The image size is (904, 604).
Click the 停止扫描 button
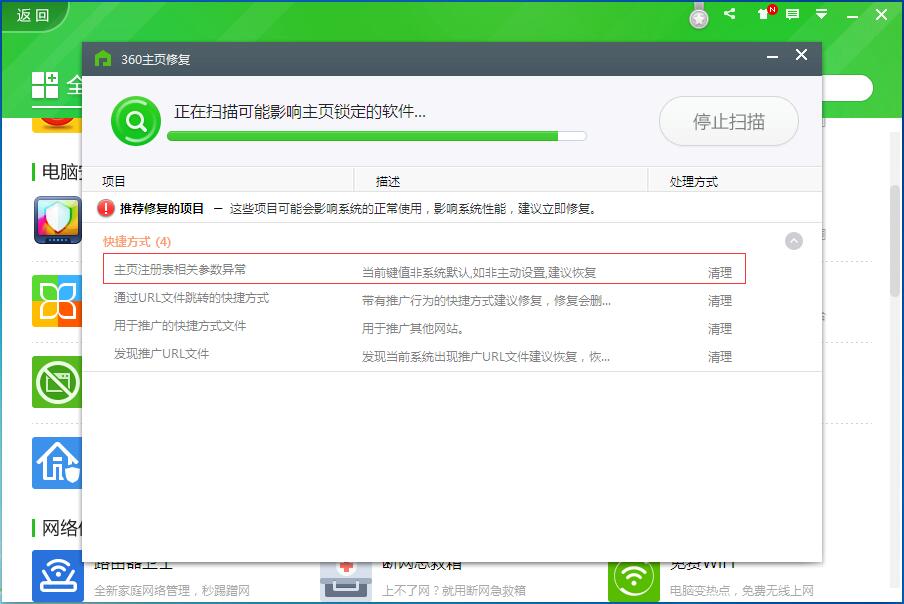pos(728,120)
